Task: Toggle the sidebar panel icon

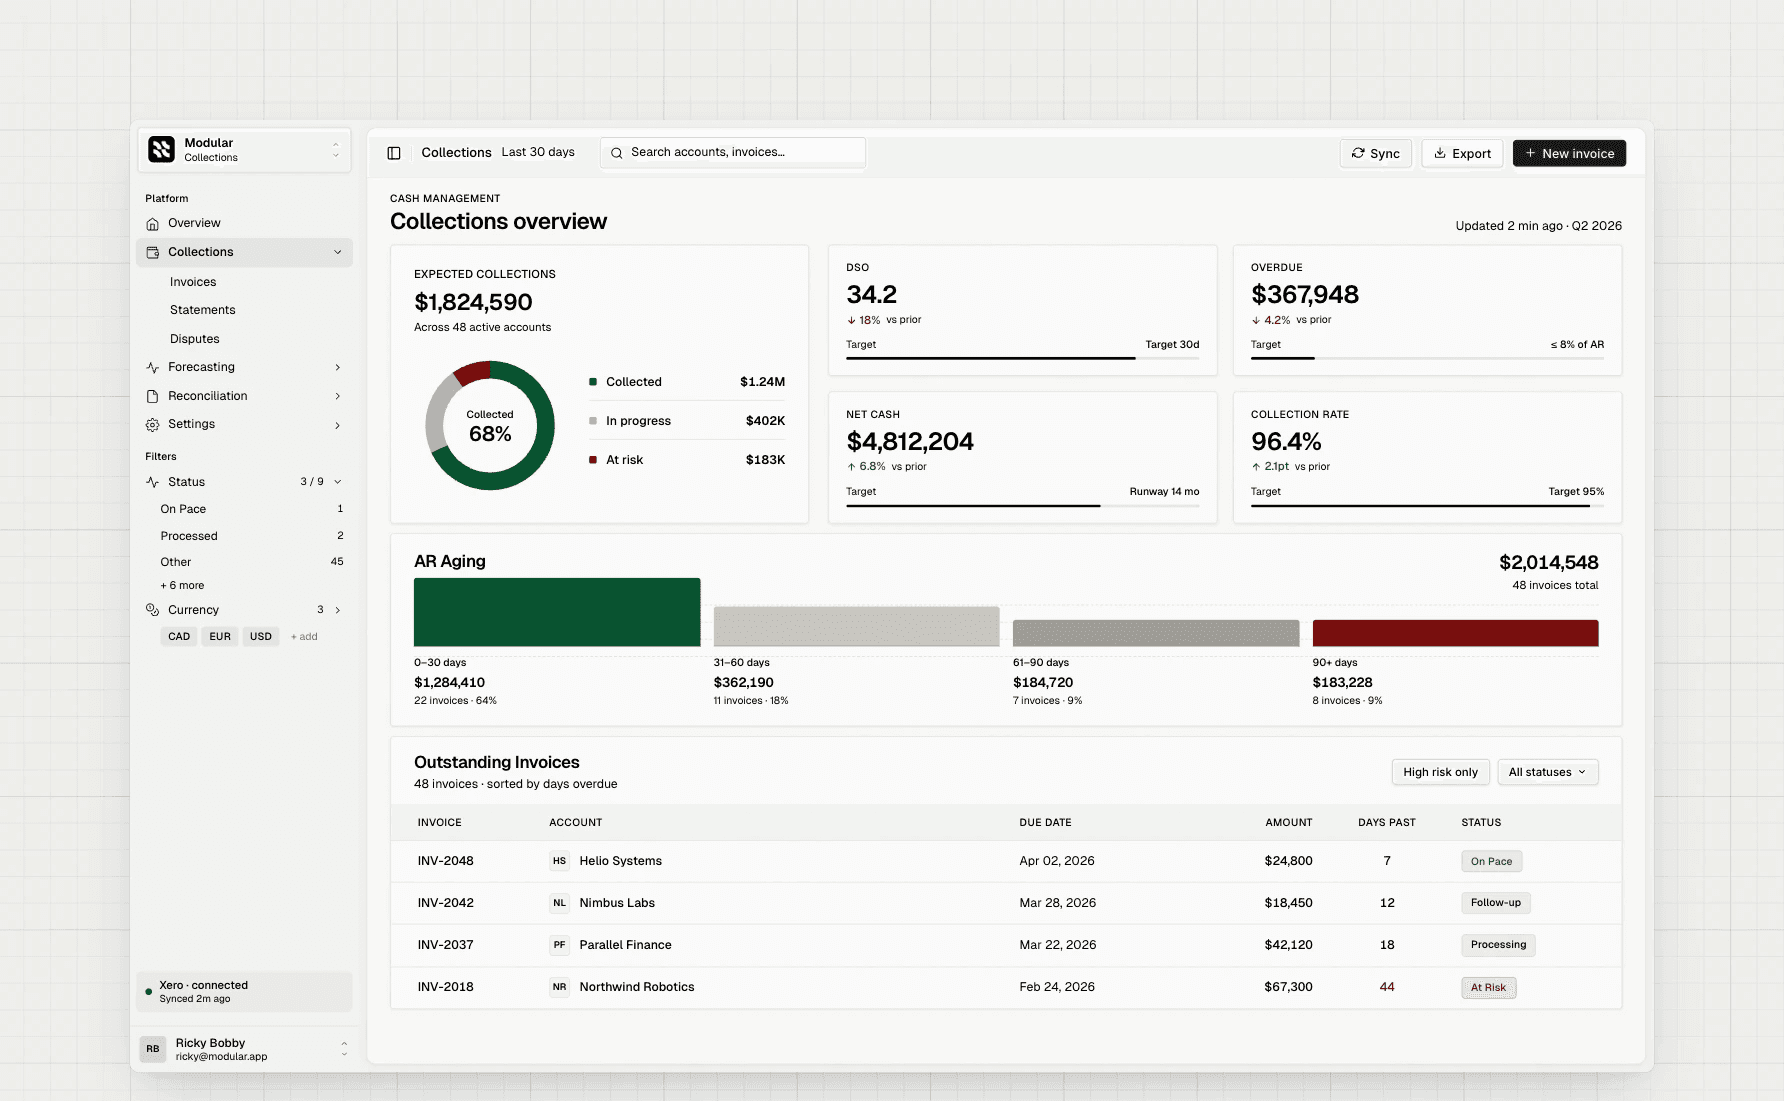Action: 394,153
